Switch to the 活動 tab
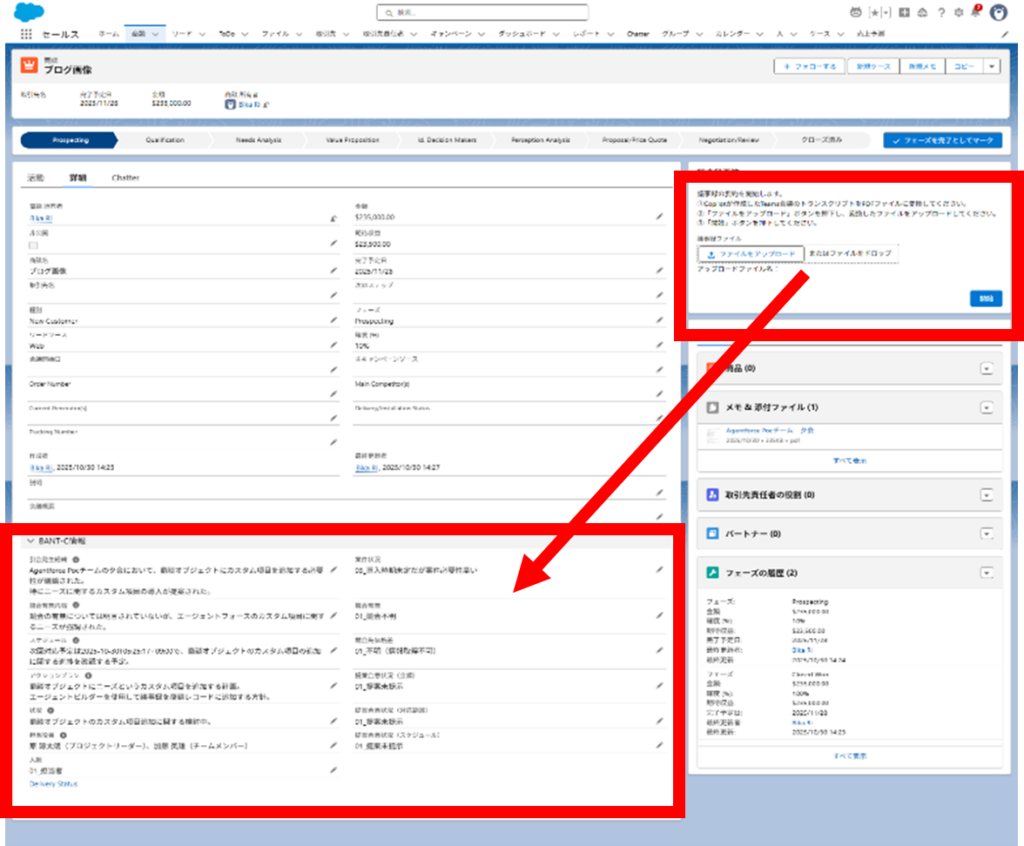The height and width of the screenshot is (846, 1024). pos(35,177)
